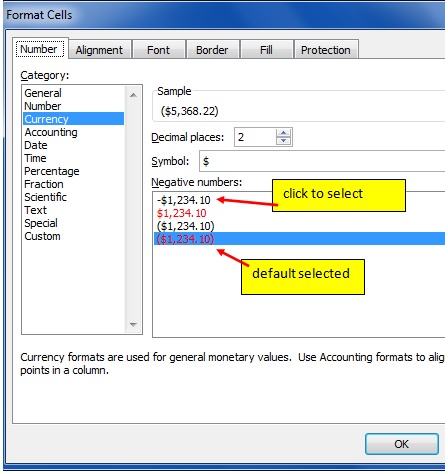Image resolution: width=445 pixels, height=471 pixels.
Task: Switch to the Alignment tab
Action: coord(99,50)
